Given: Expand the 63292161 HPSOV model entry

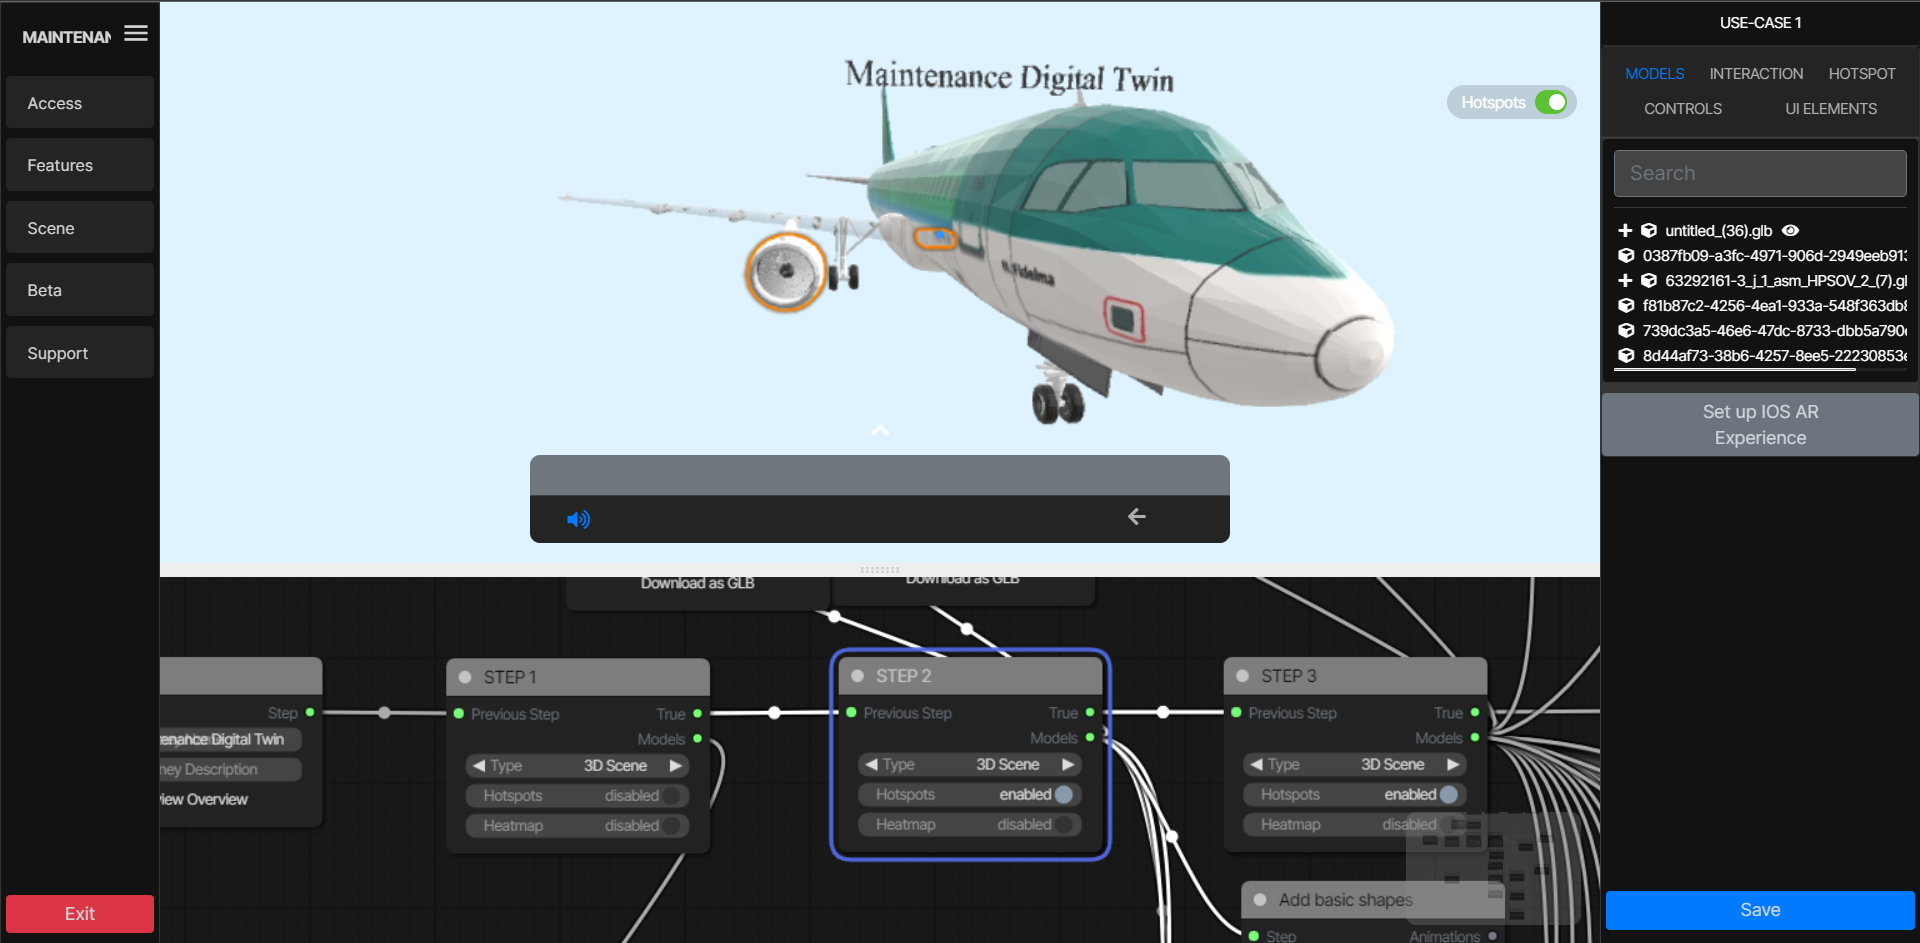Looking at the screenshot, I should 1625,281.
